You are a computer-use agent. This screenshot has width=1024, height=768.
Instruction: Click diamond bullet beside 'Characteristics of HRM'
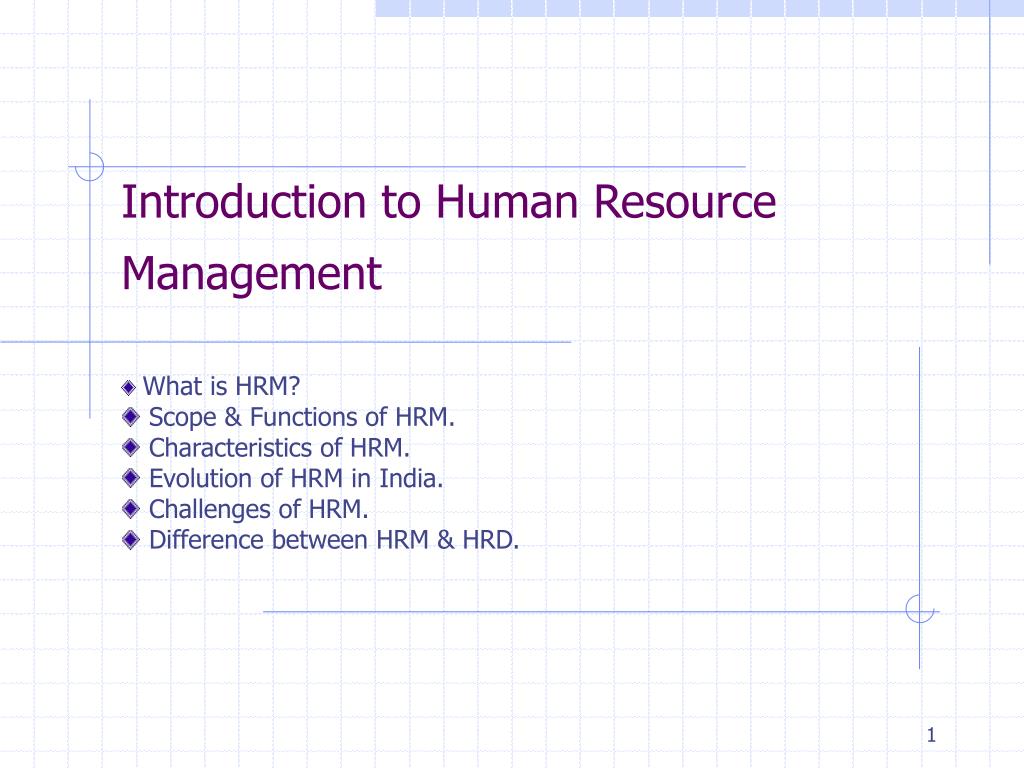coord(131,447)
